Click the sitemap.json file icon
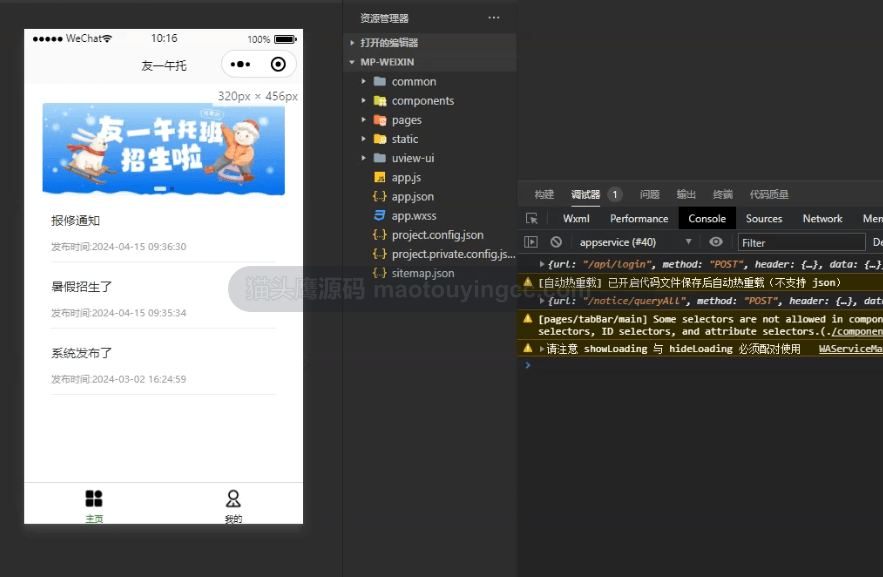The width and height of the screenshot is (883, 577). 380,273
